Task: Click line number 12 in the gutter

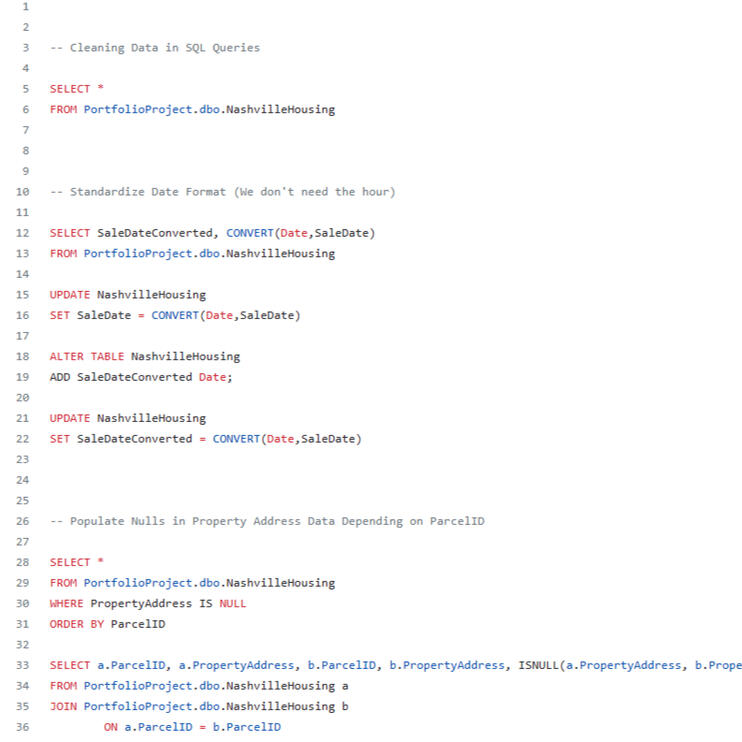Action: (23, 233)
